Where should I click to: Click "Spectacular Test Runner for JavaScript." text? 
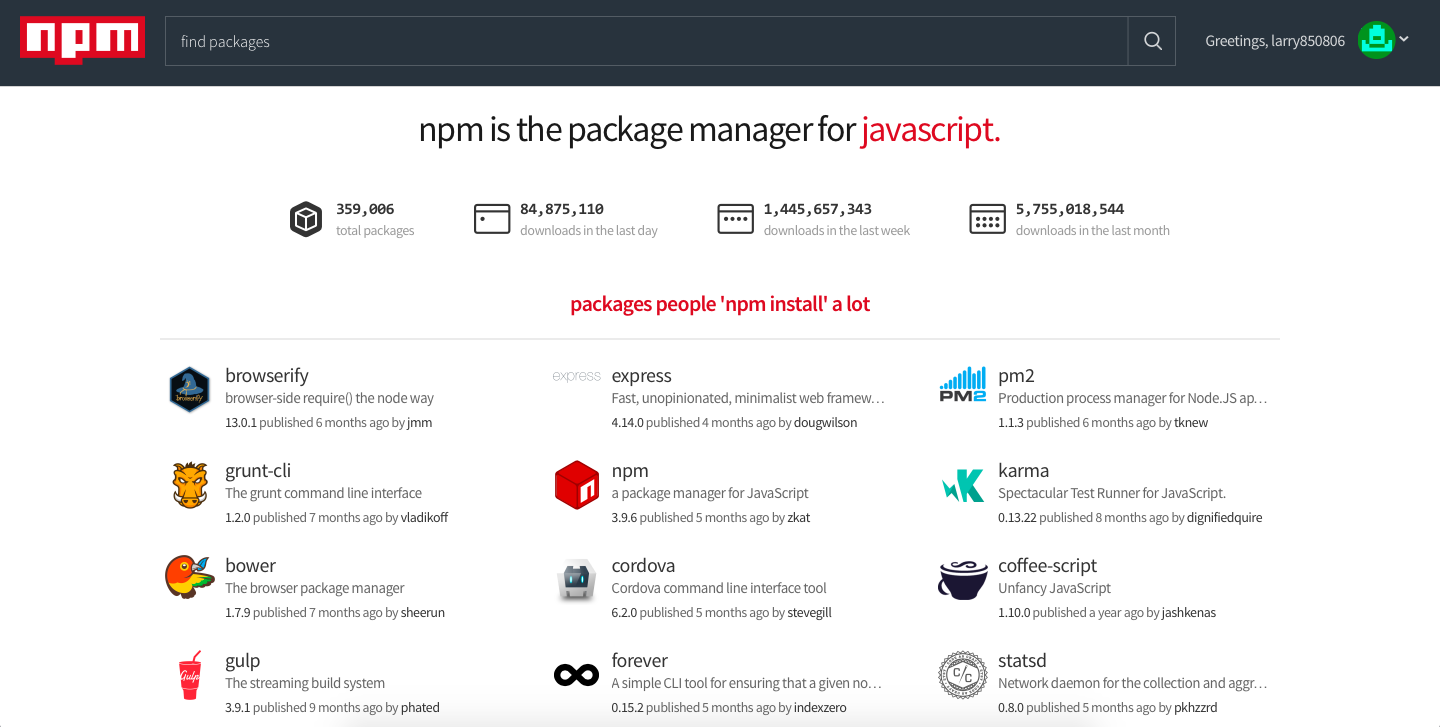[x=1112, y=493]
